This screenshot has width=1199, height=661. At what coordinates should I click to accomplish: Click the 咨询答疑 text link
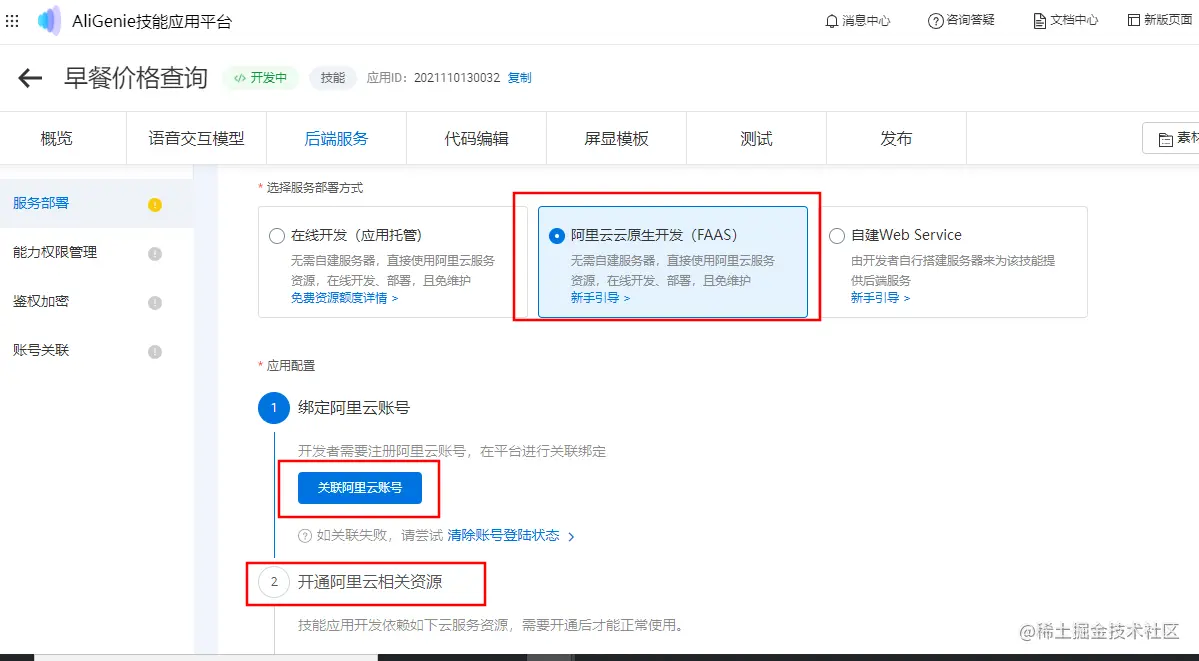970,21
